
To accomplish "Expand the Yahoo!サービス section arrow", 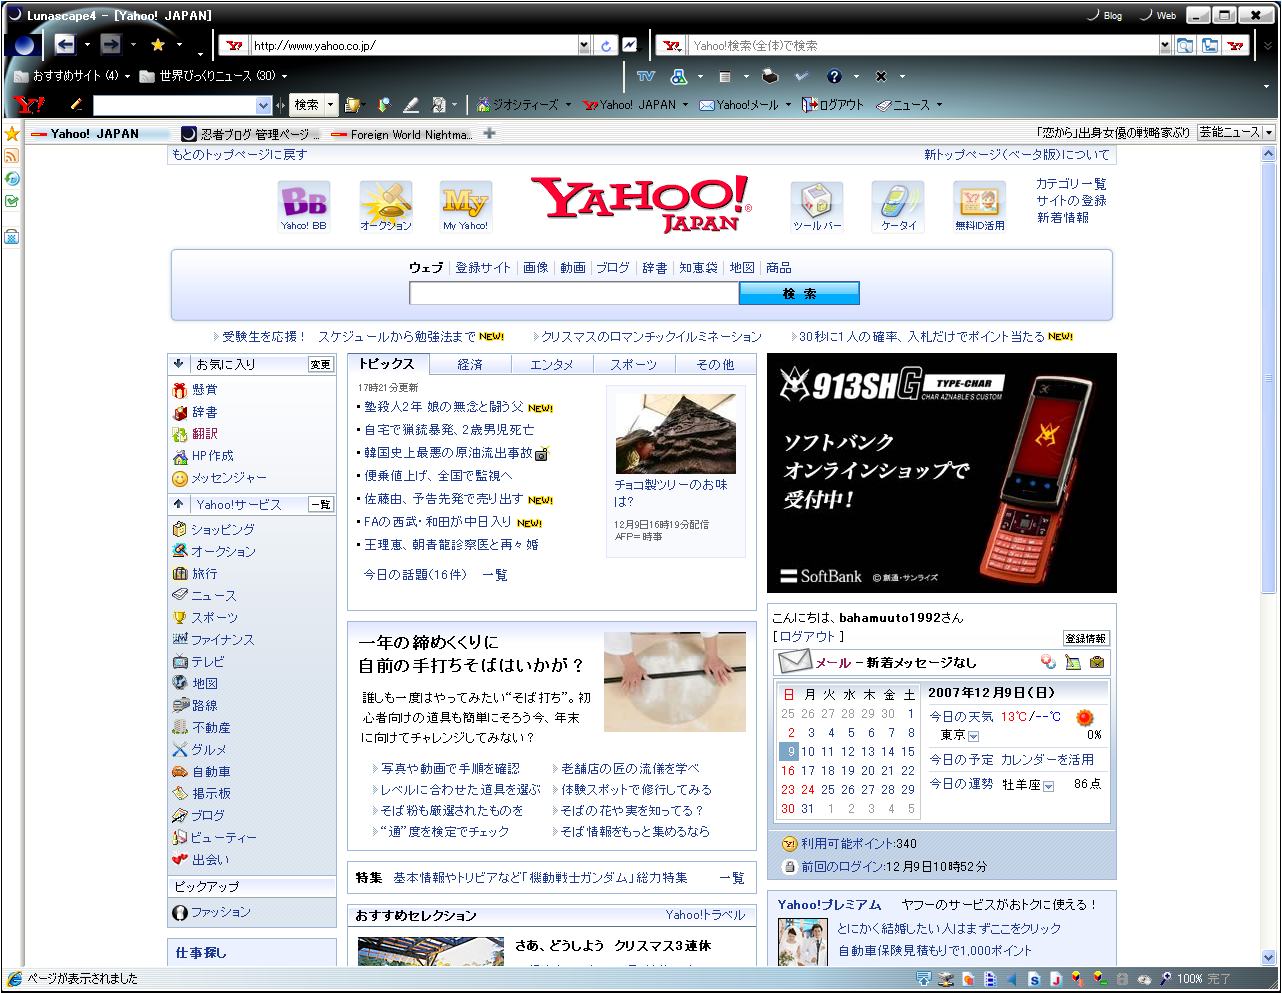I will click(179, 504).
